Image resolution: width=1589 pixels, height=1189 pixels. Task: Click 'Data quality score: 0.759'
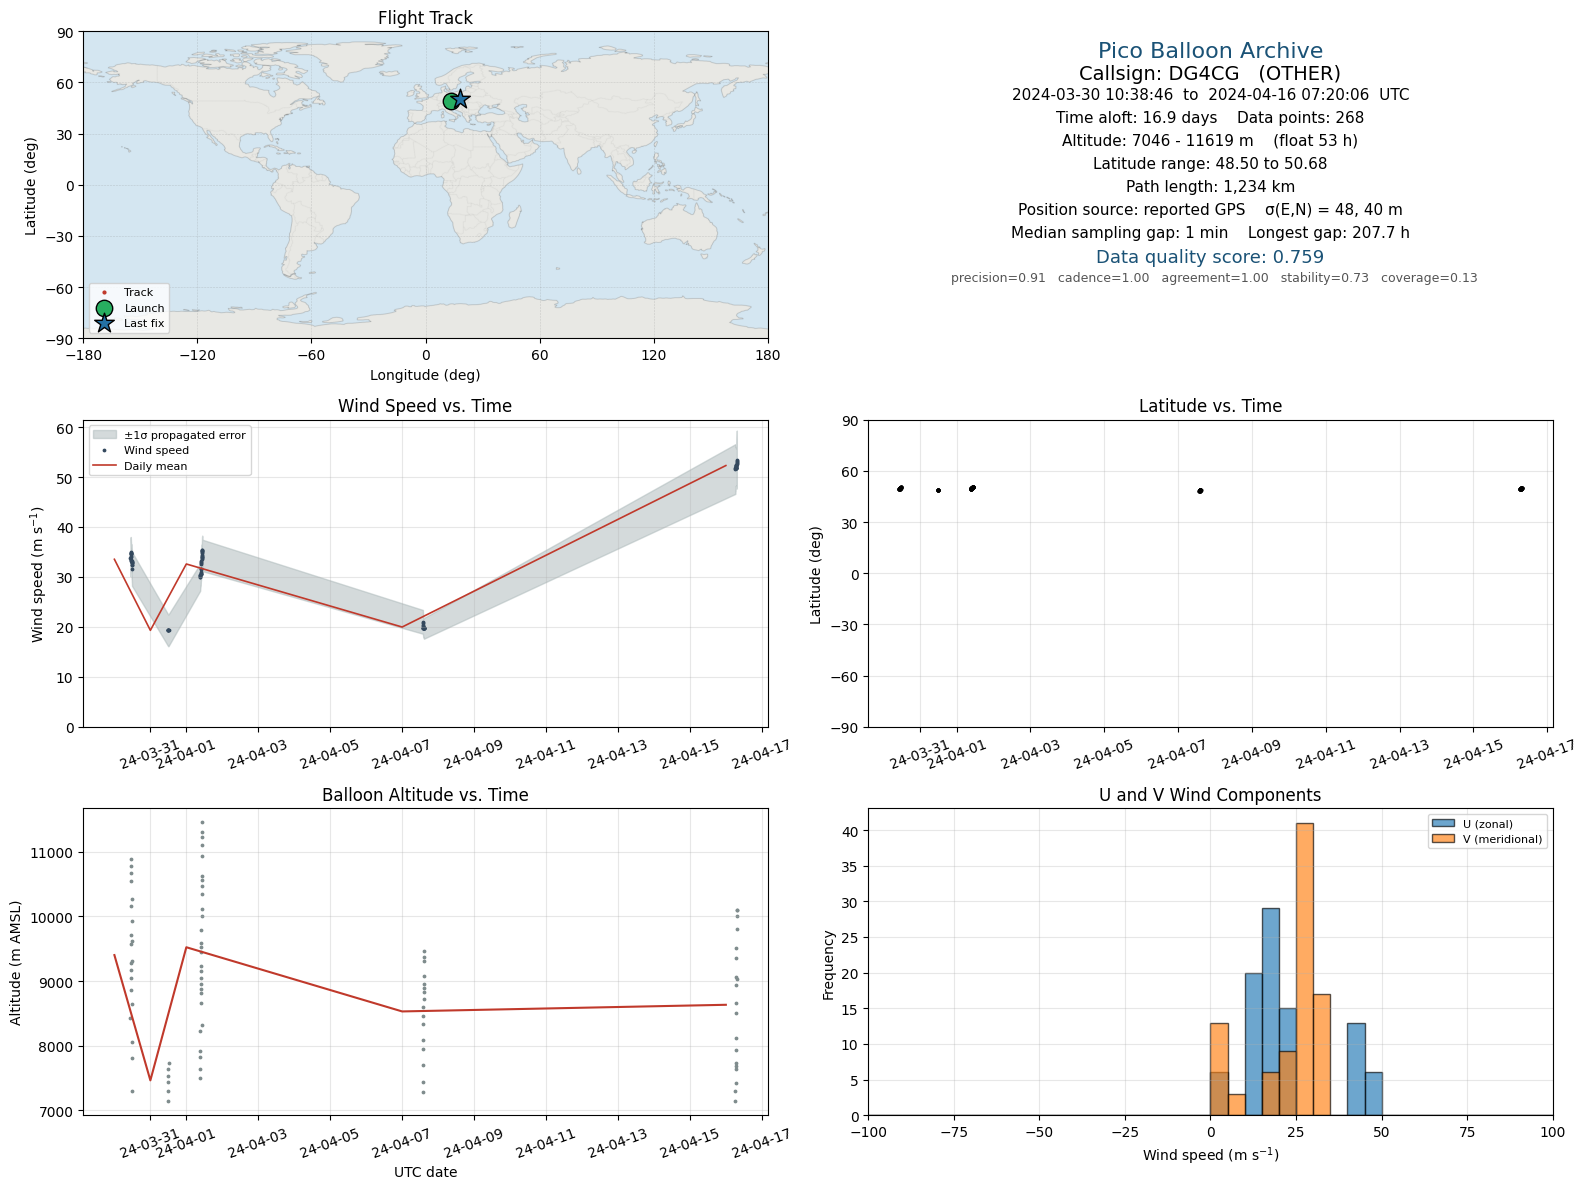tap(1210, 257)
